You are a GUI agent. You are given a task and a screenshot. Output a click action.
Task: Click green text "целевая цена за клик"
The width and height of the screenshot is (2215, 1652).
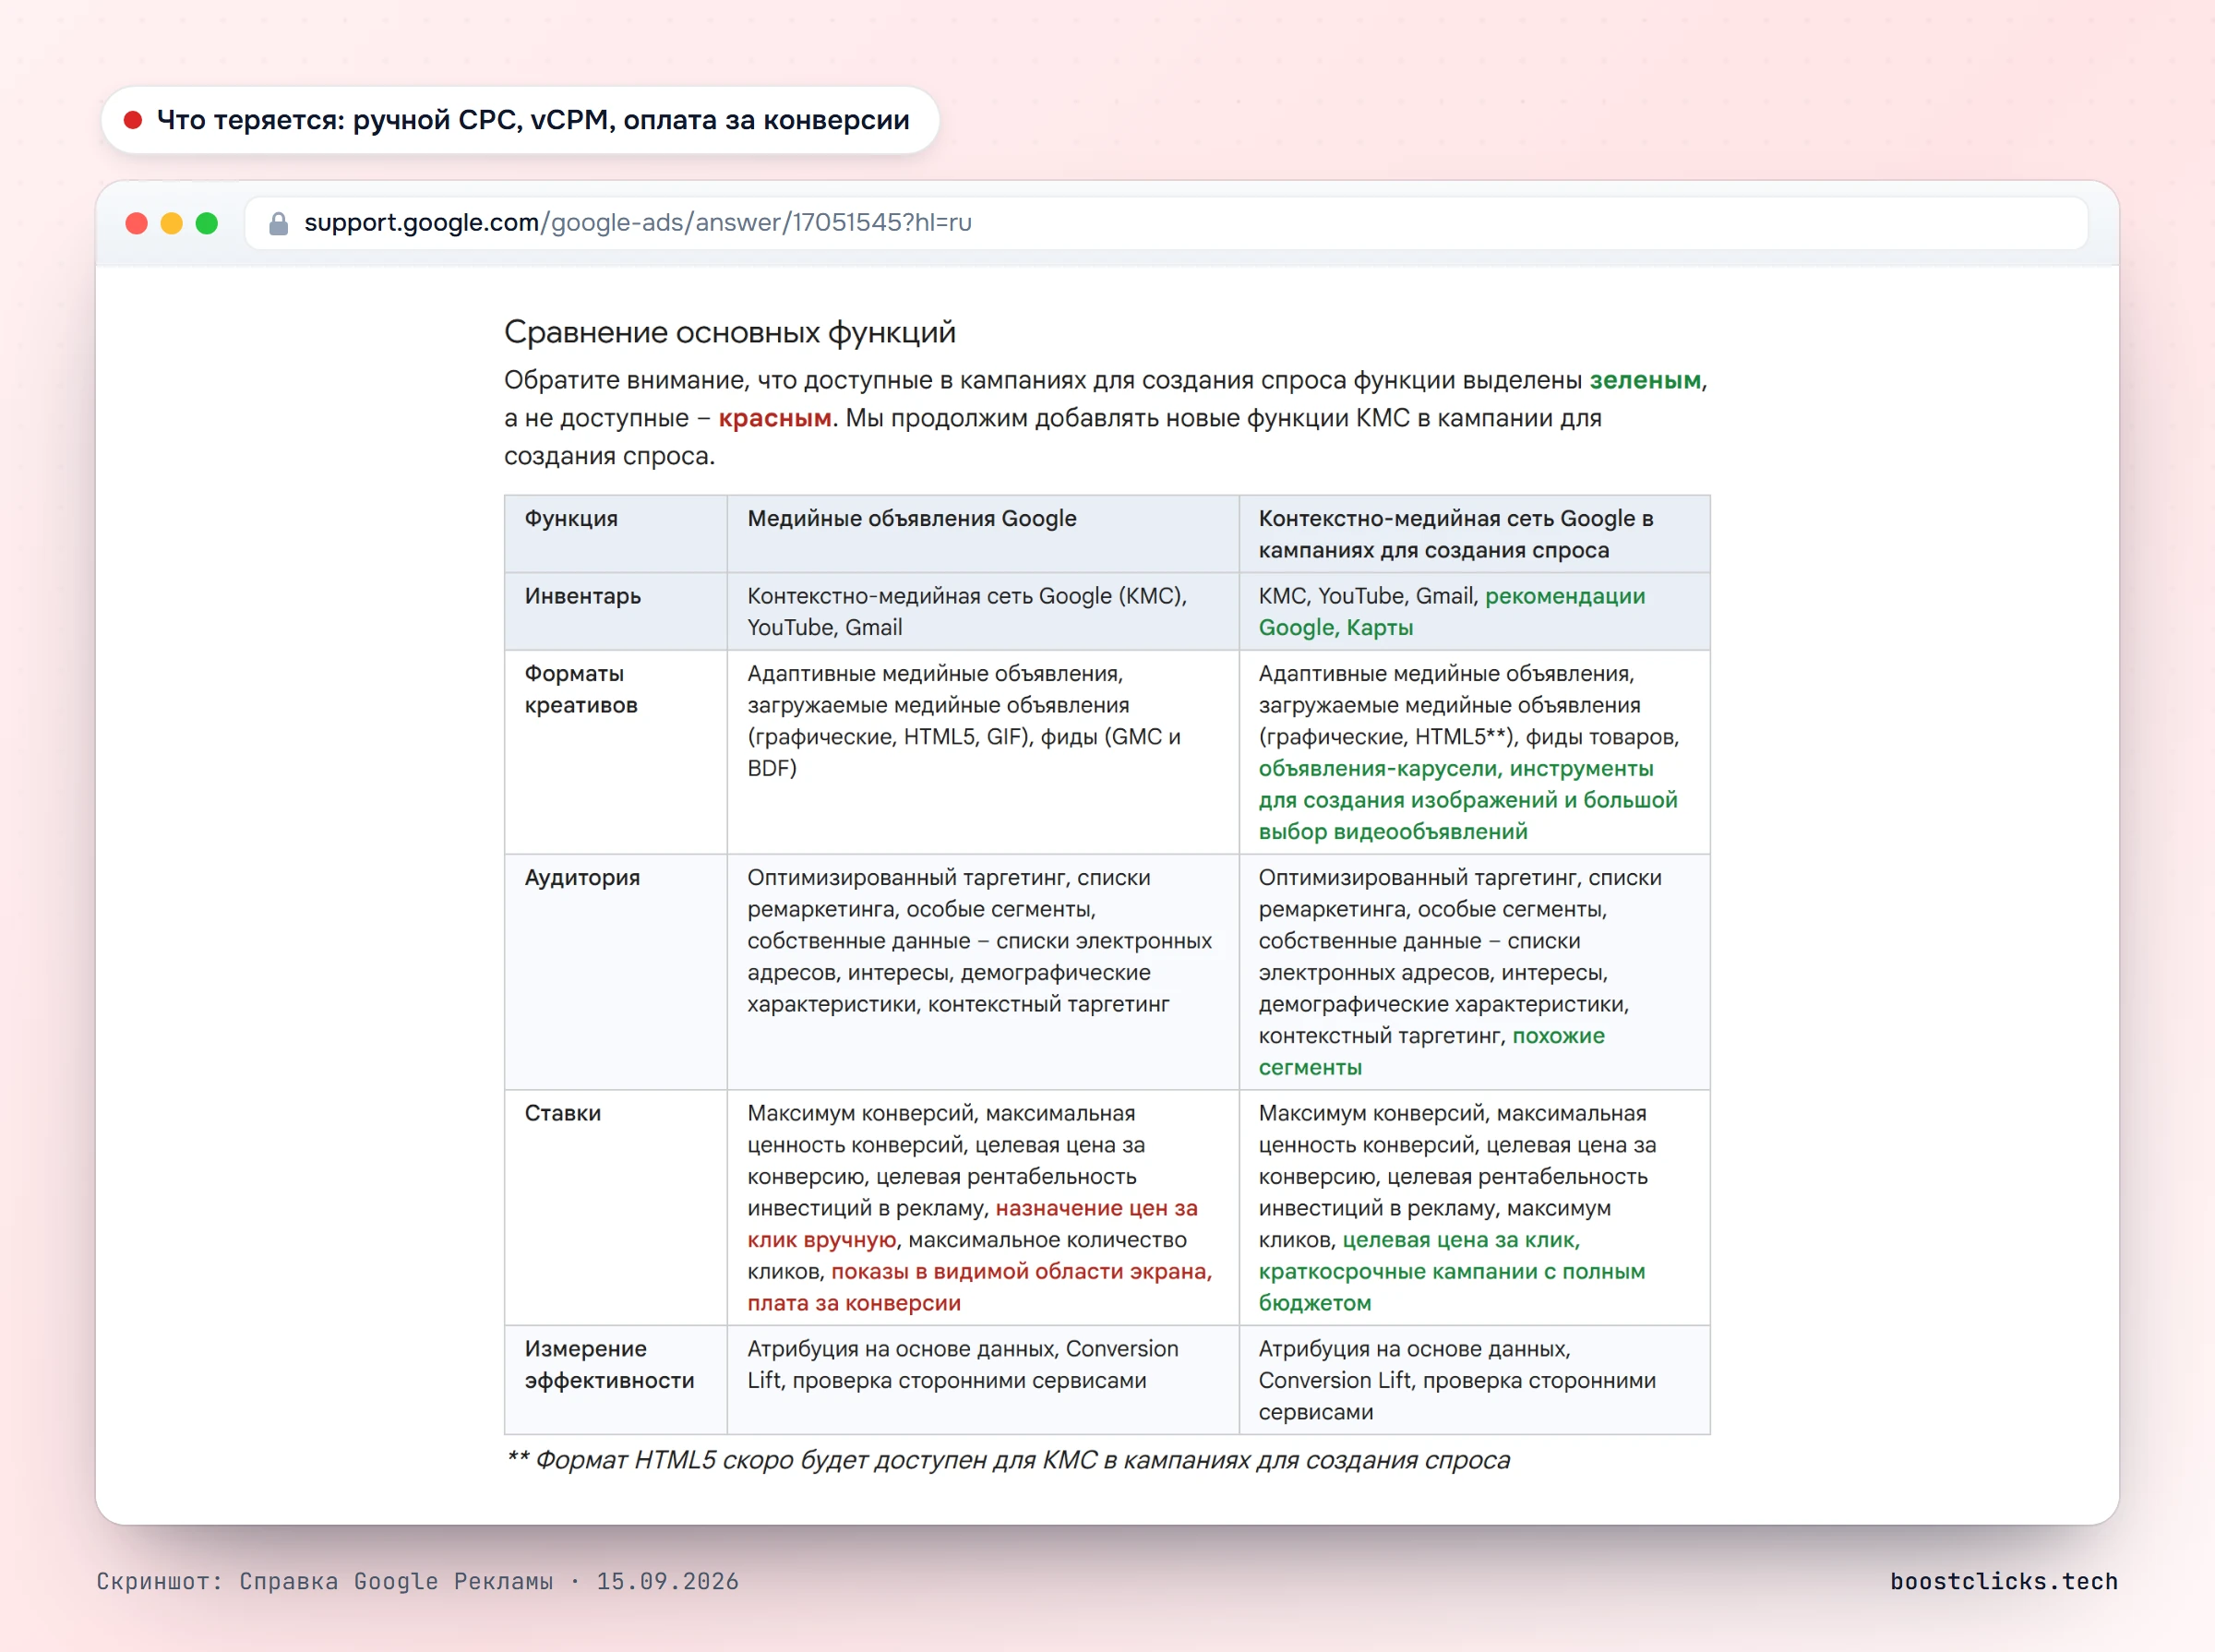pos(1459,1240)
